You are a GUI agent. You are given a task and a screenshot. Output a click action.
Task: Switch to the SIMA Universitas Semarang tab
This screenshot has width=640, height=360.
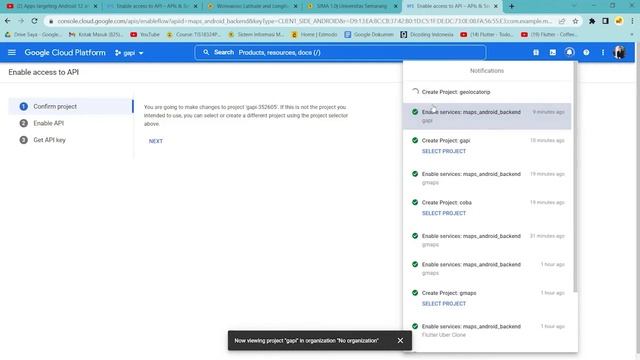(352, 6)
